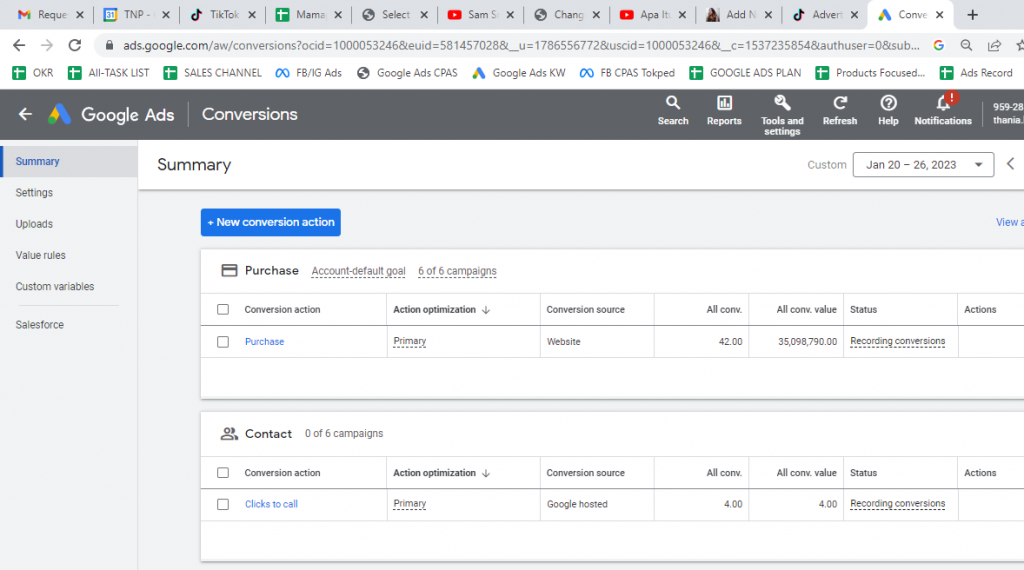Open the Google Ads KW bookmark

tap(519, 73)
